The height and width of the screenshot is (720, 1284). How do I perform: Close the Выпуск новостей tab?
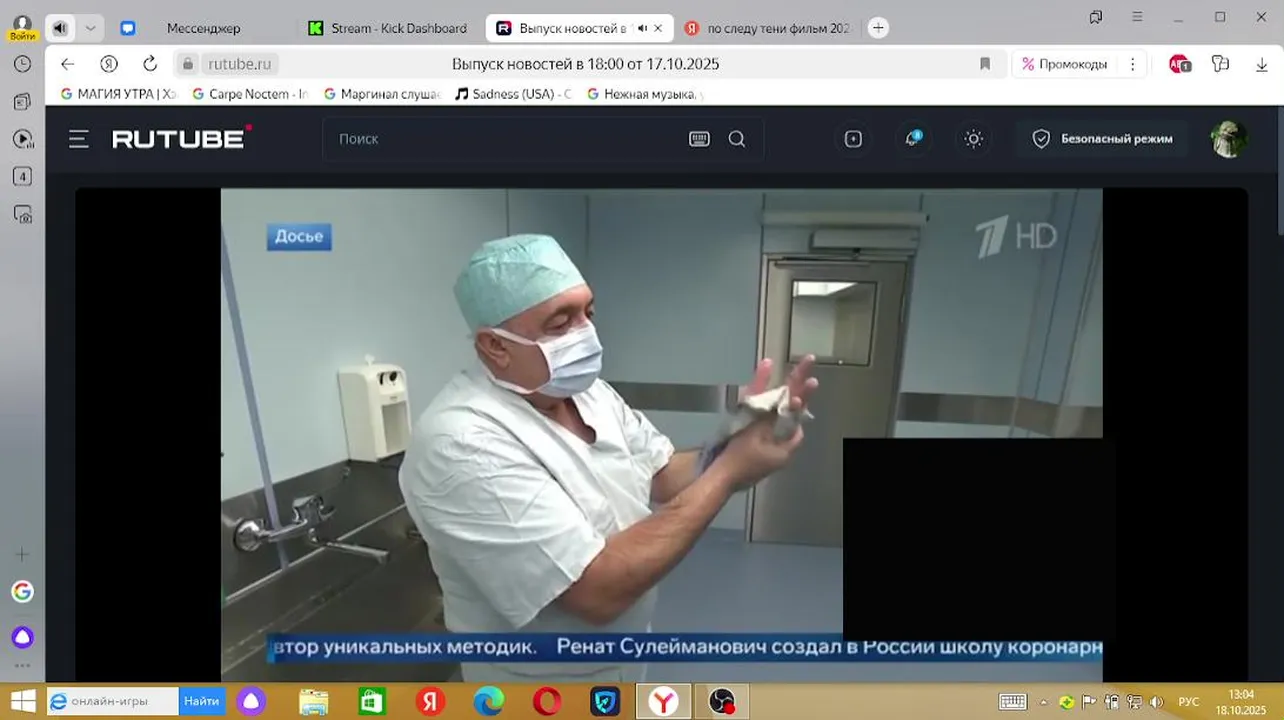pos(658,28)
